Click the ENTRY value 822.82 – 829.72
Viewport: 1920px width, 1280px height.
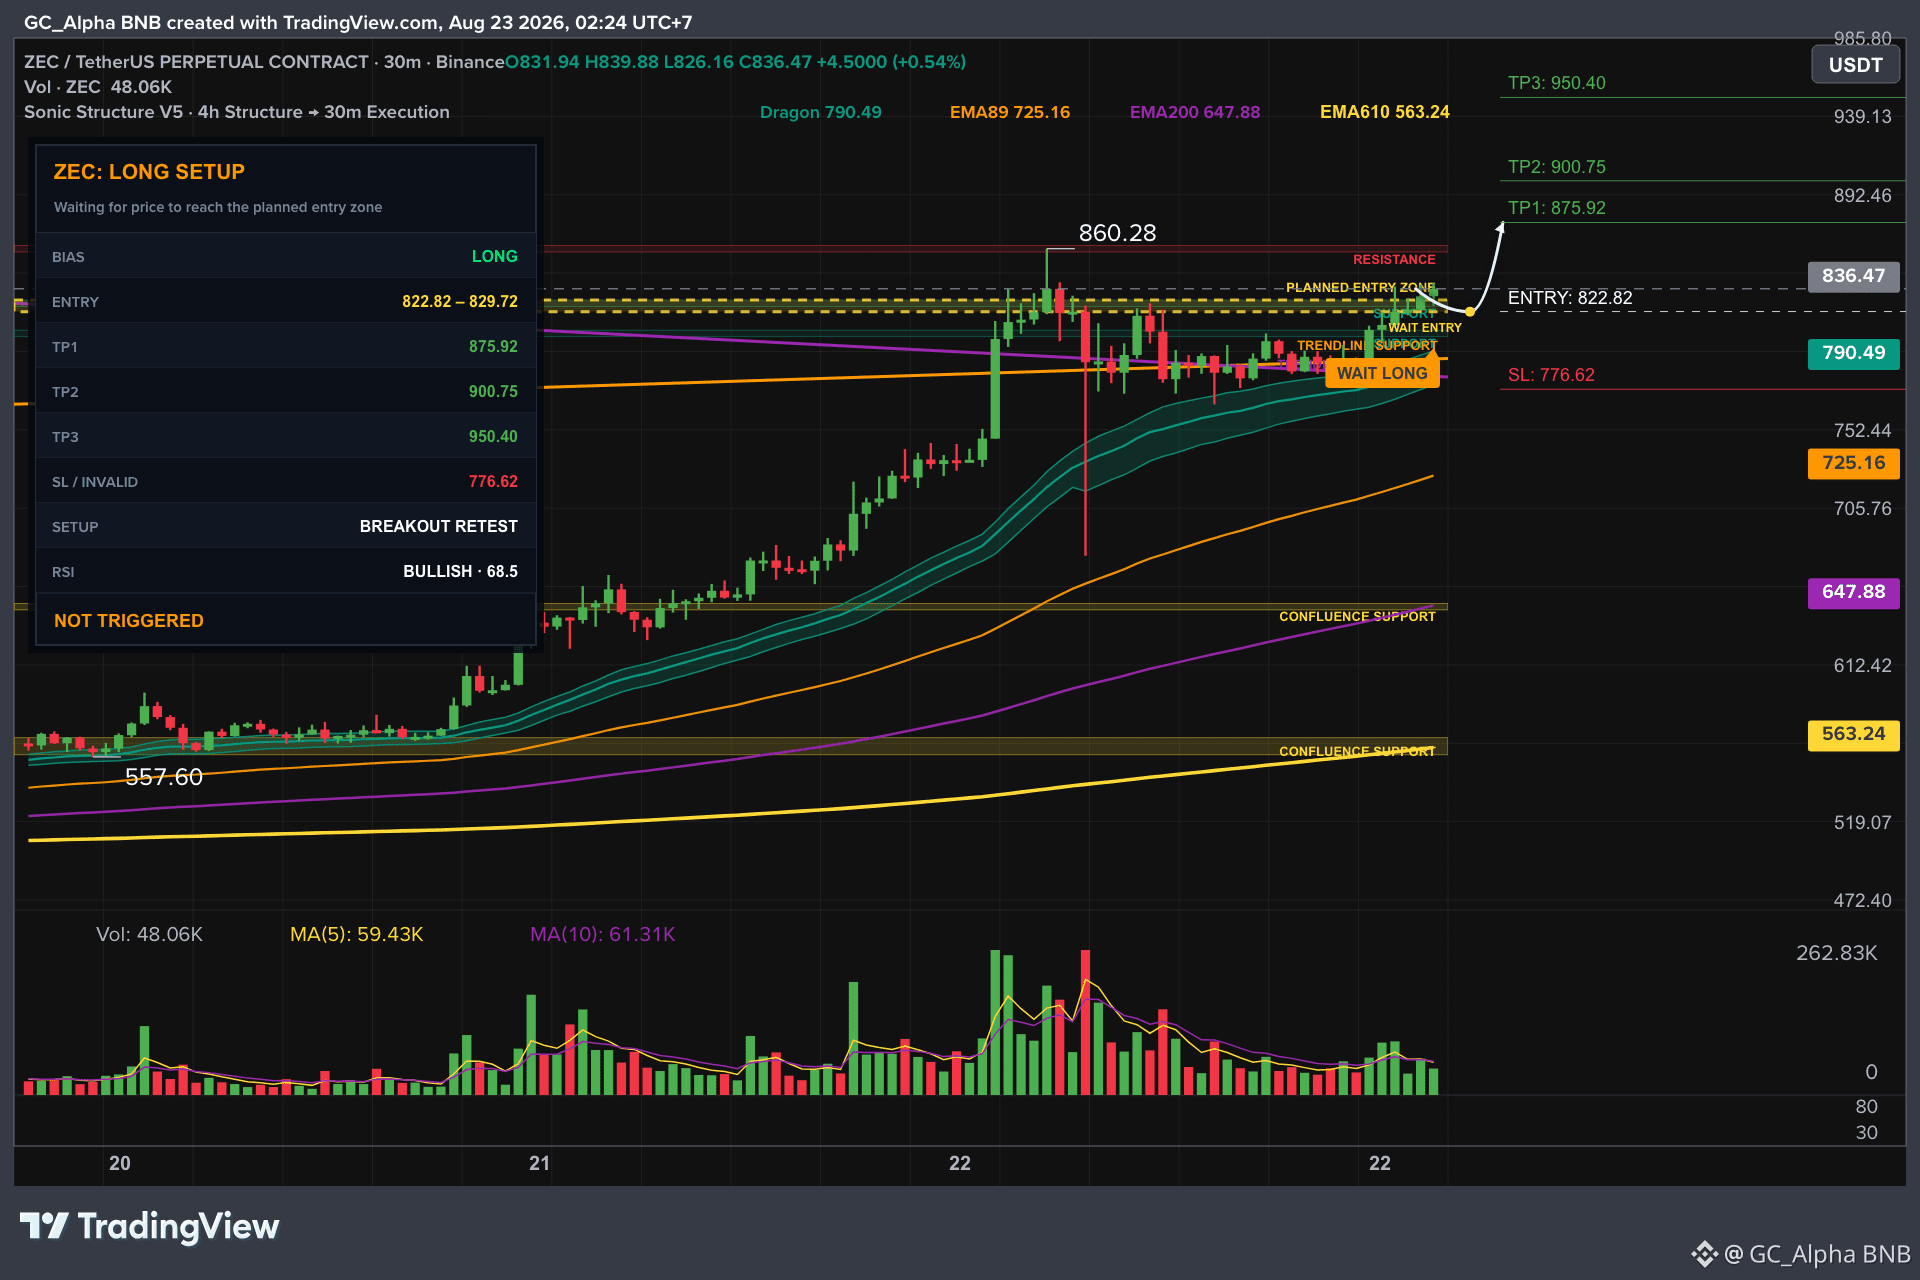[x=460, y=302]
